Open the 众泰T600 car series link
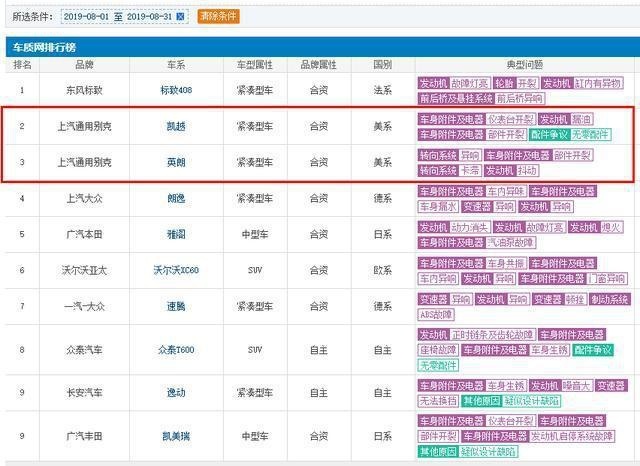The image size is (640, 466). coord(176,350)
